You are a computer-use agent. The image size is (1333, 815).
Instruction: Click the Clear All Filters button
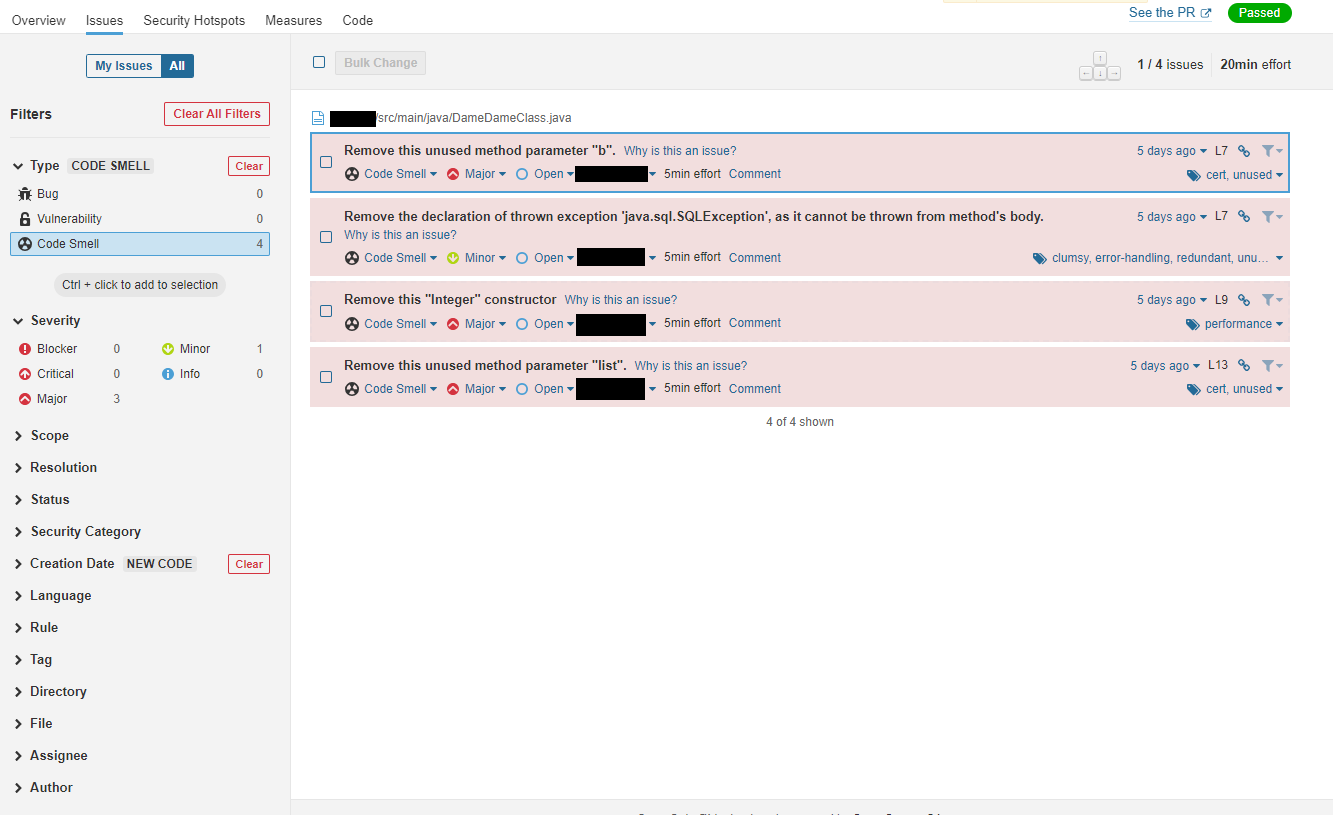216,113
